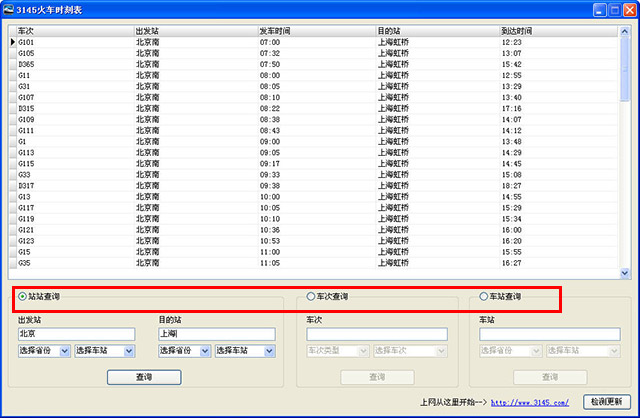Click the disabled 查询 button under 车次
Screen dimensions: 640x418
[x=377, y=377]
